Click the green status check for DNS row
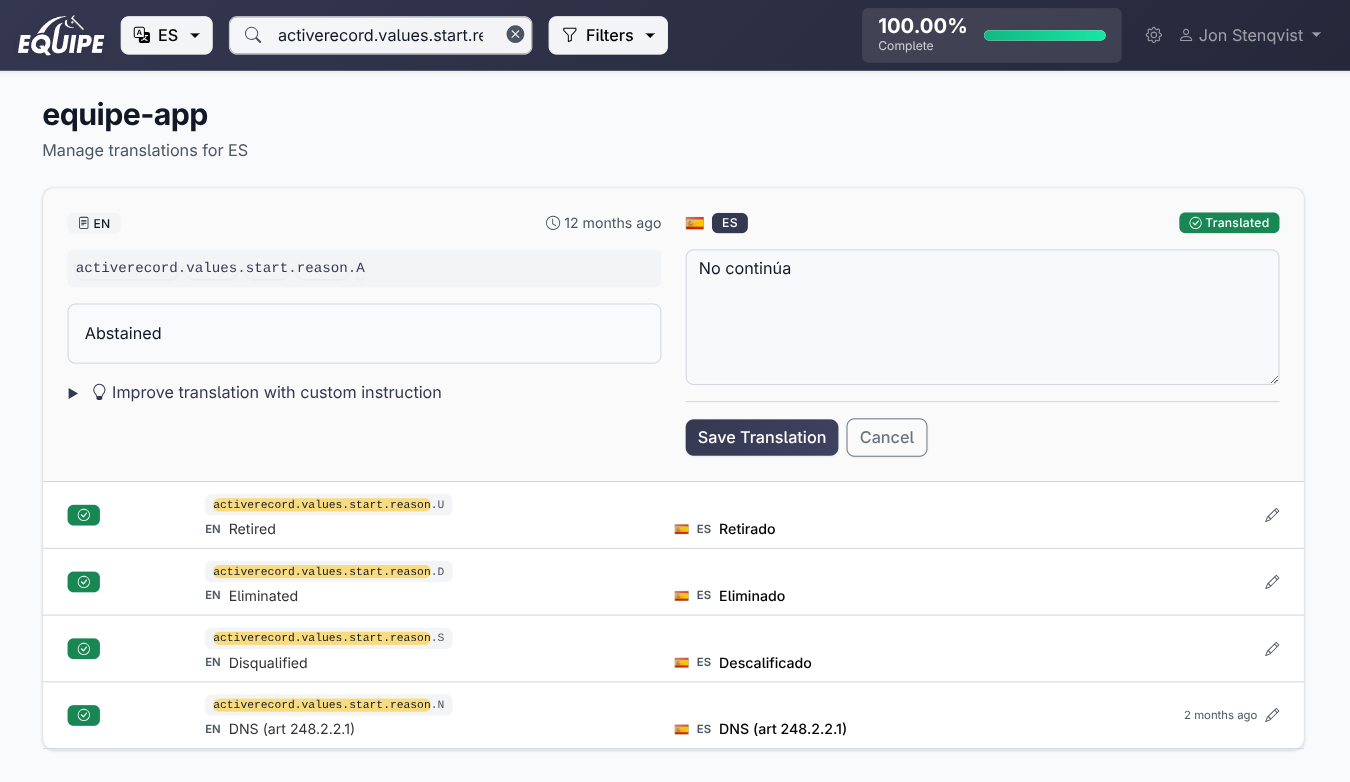 tap(84, 715)
